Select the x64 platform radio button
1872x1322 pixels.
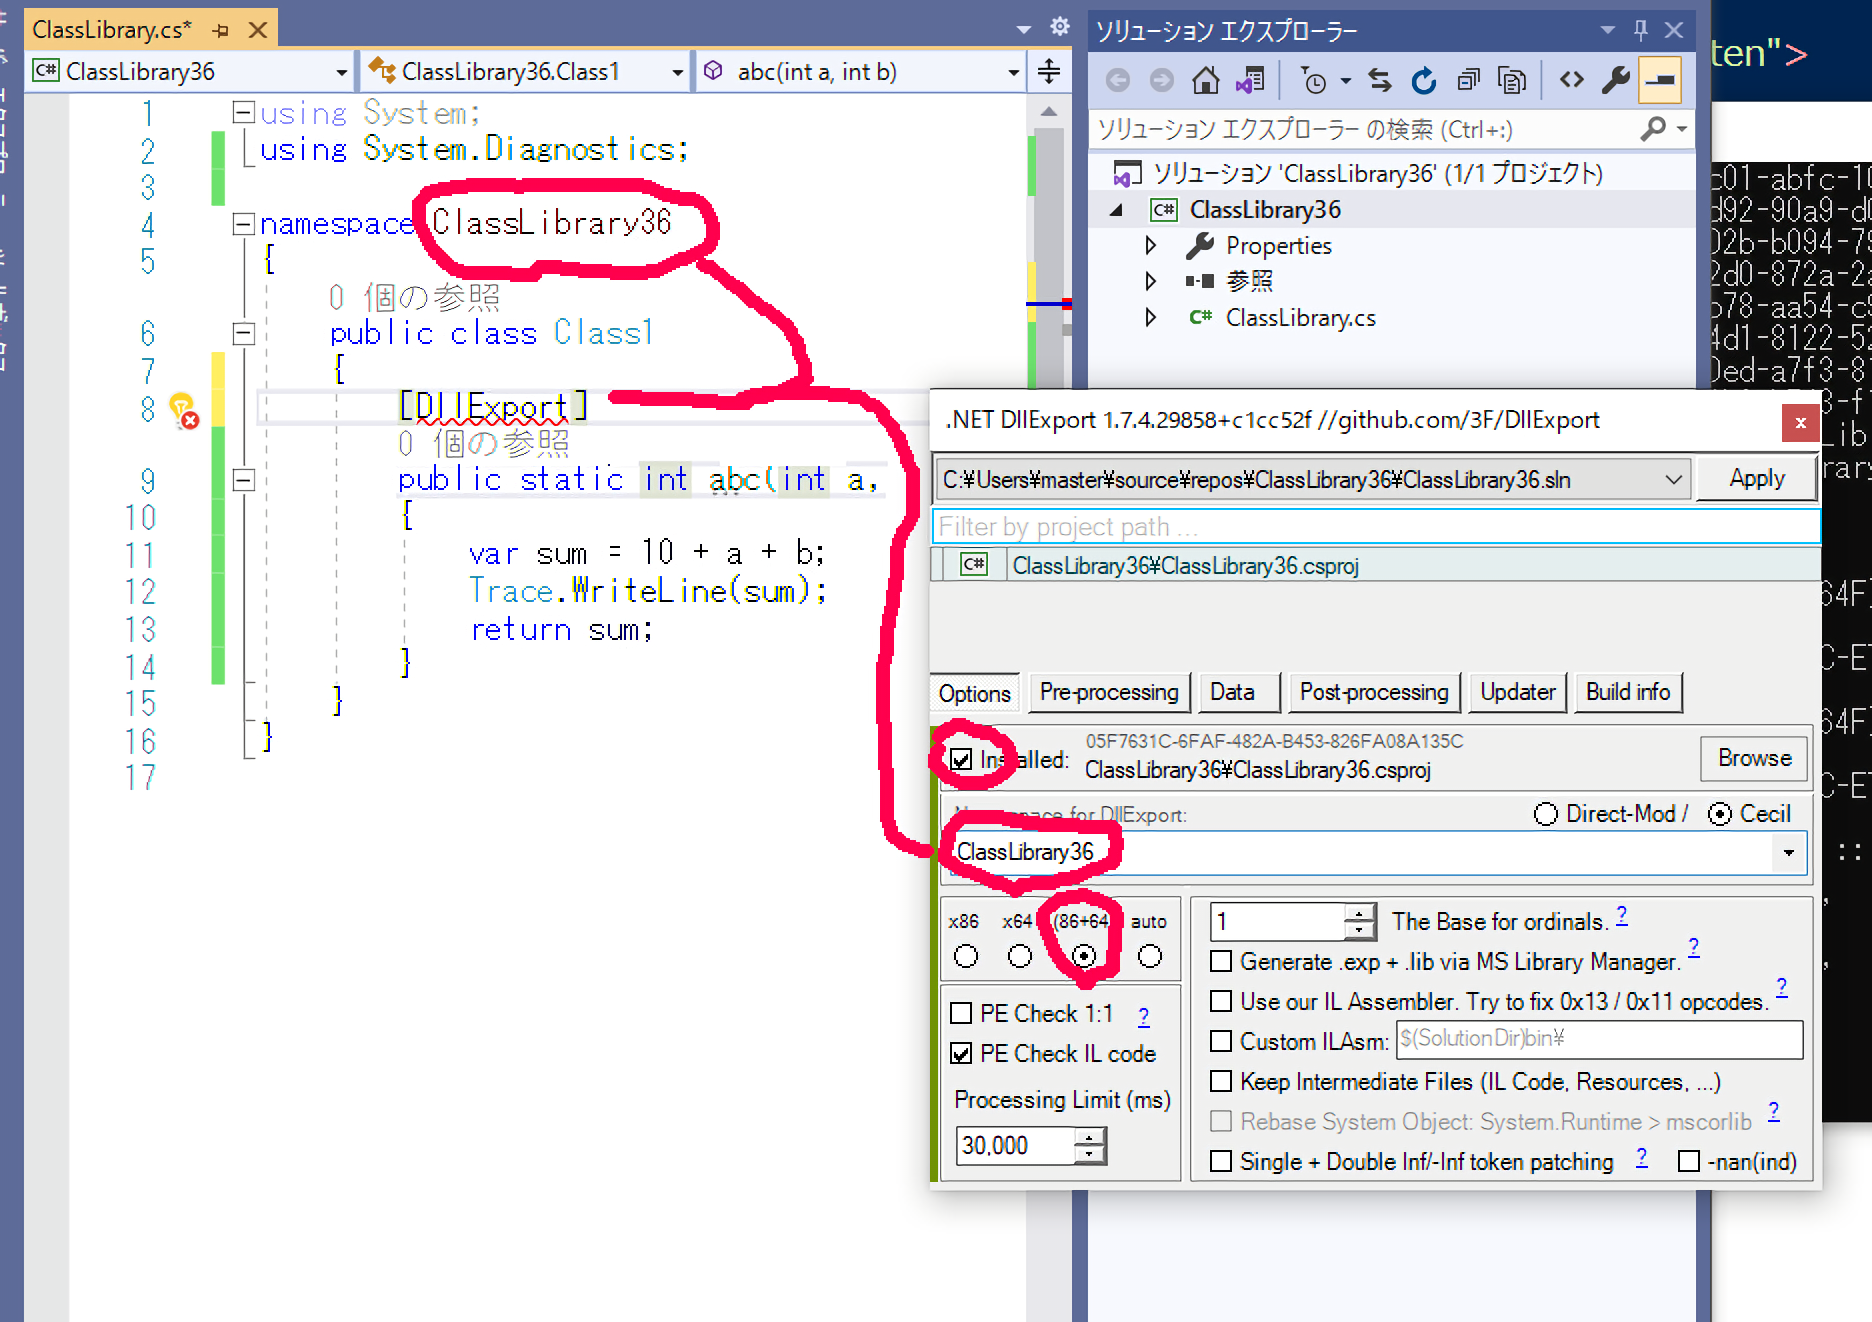click(1019, 957)
